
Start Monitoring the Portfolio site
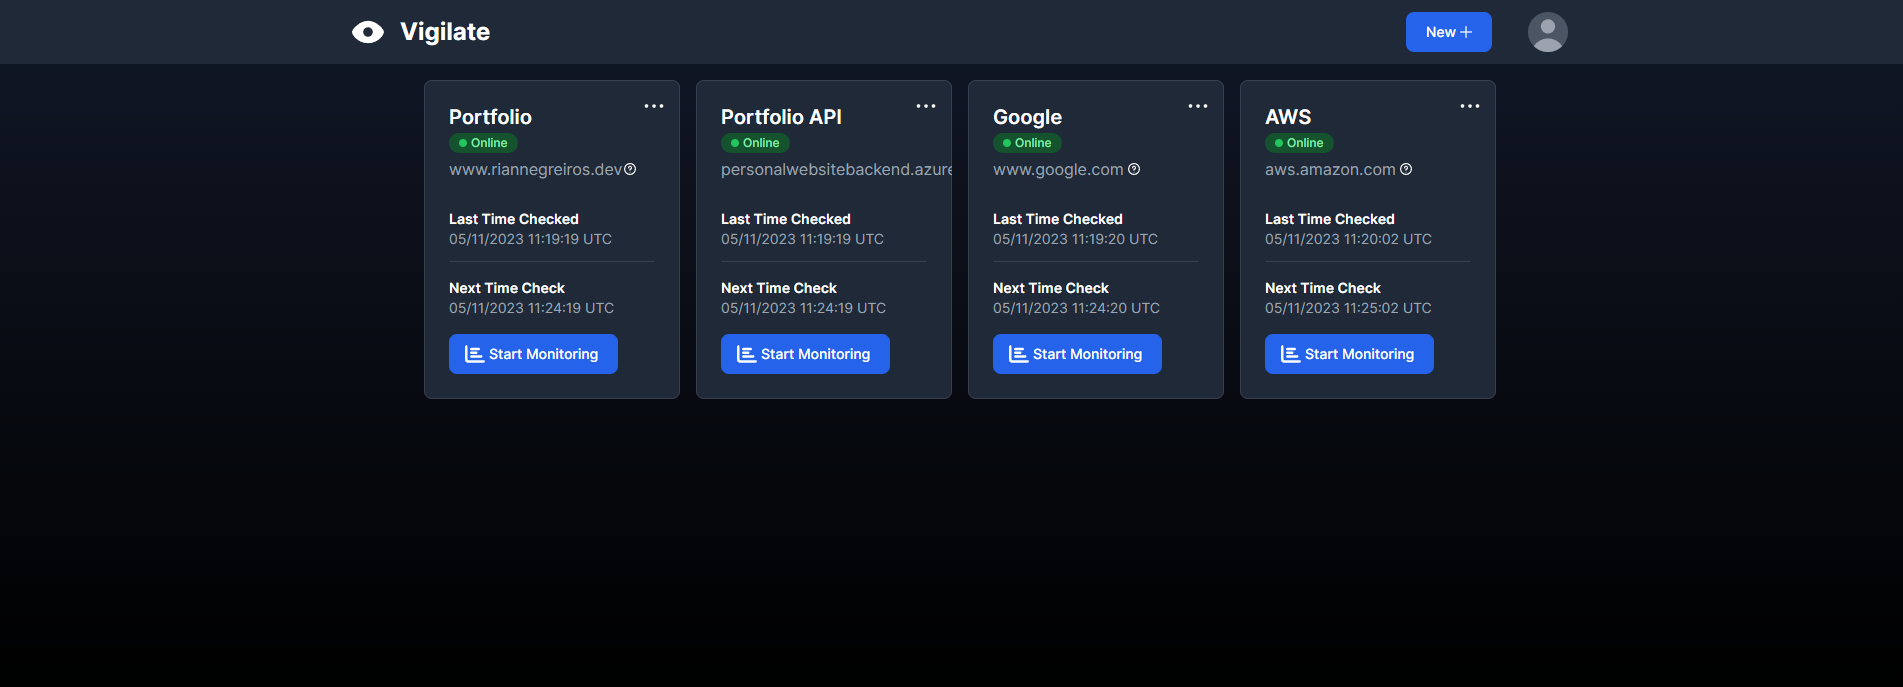coord(533,354)
